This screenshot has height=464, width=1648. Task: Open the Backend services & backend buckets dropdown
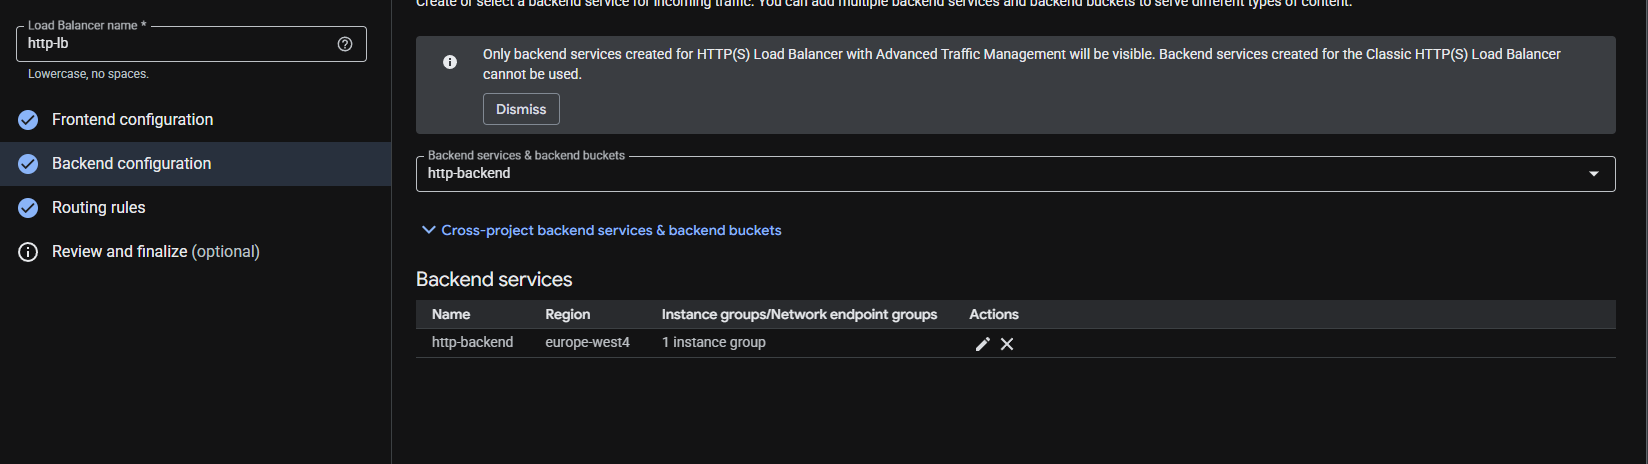point(1015,174)
